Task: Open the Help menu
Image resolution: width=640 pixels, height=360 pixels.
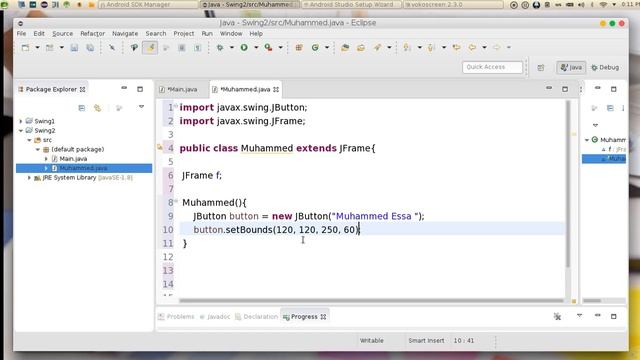Action: tap(256, 33)
